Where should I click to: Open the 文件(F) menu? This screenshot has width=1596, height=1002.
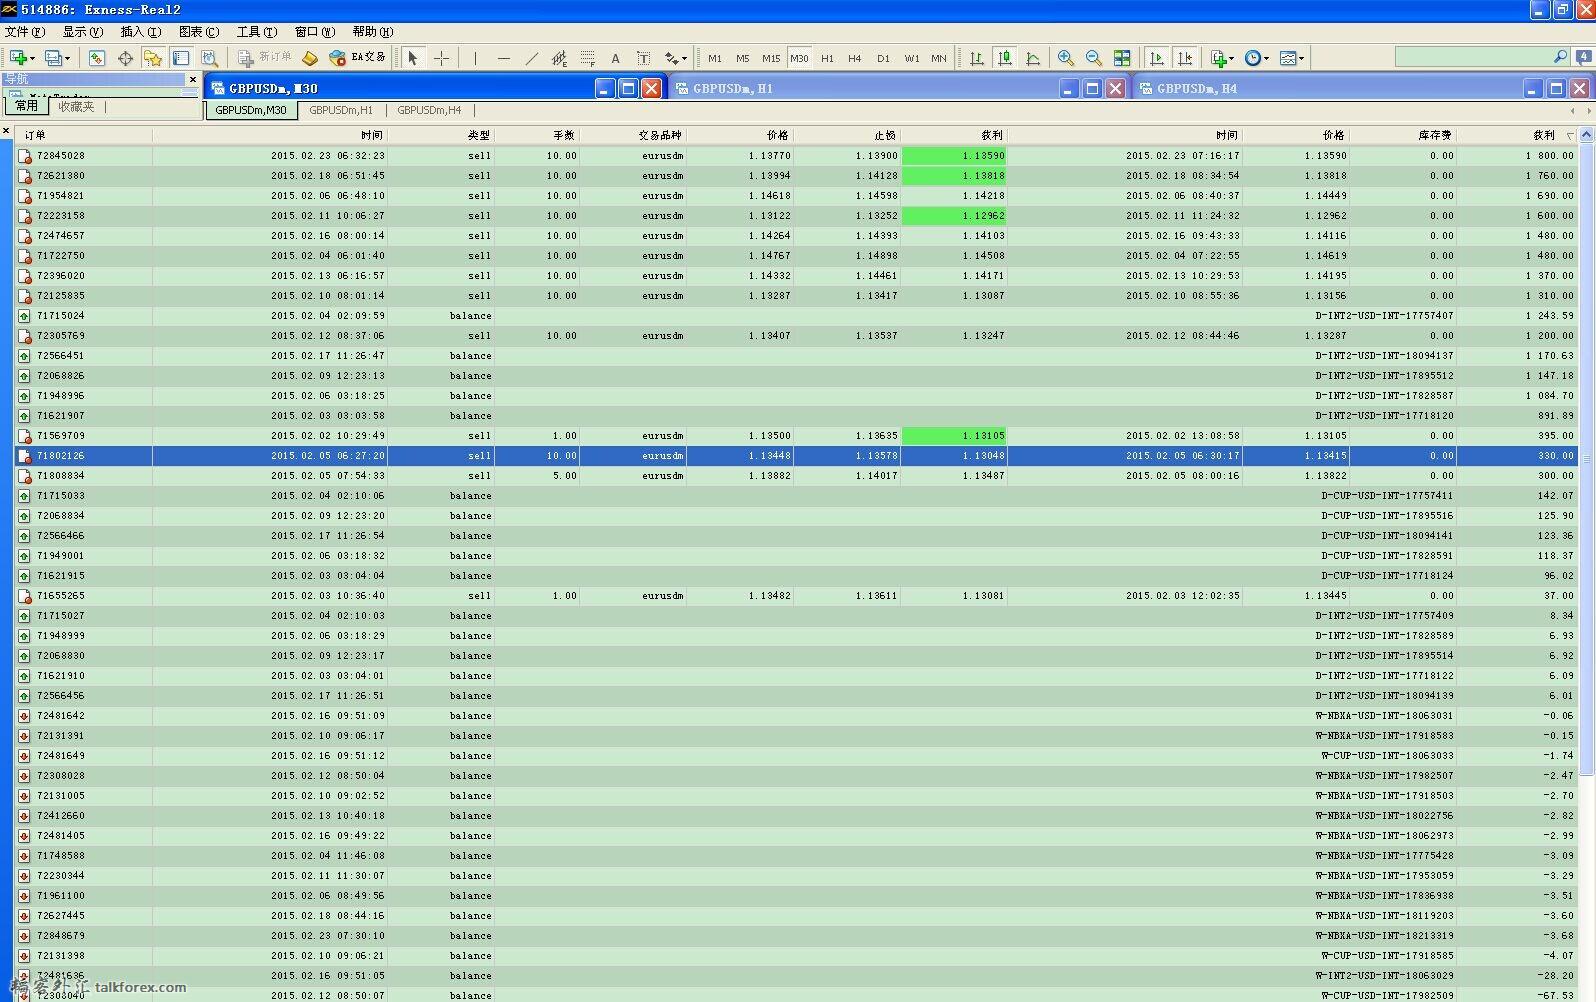(24, 32)
